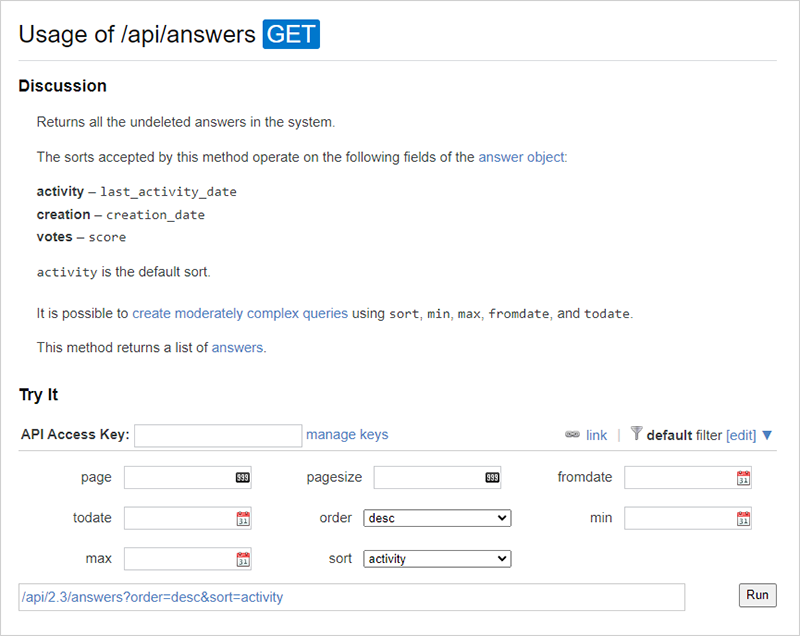
Task: Click the [edit] filter link
Action: click(741, 435)
